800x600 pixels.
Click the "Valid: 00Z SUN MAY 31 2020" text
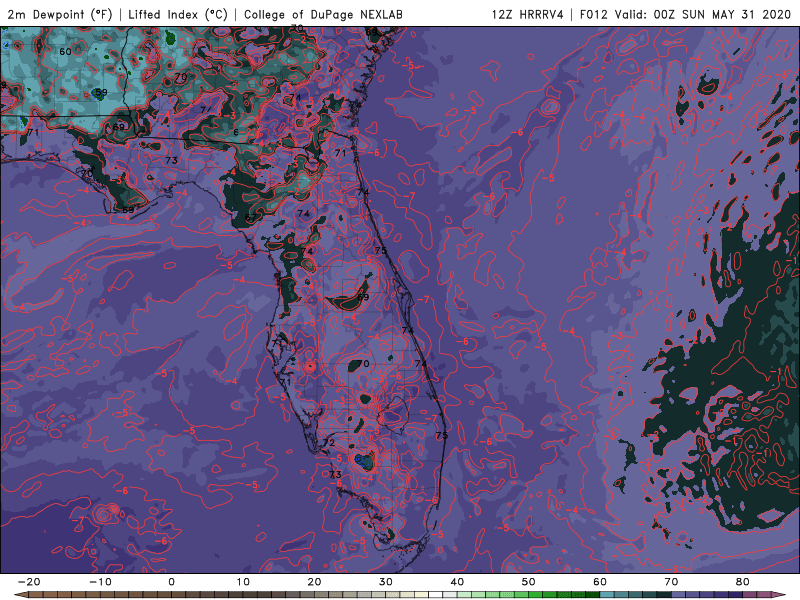pyautogui.click(x=703, y=15)
